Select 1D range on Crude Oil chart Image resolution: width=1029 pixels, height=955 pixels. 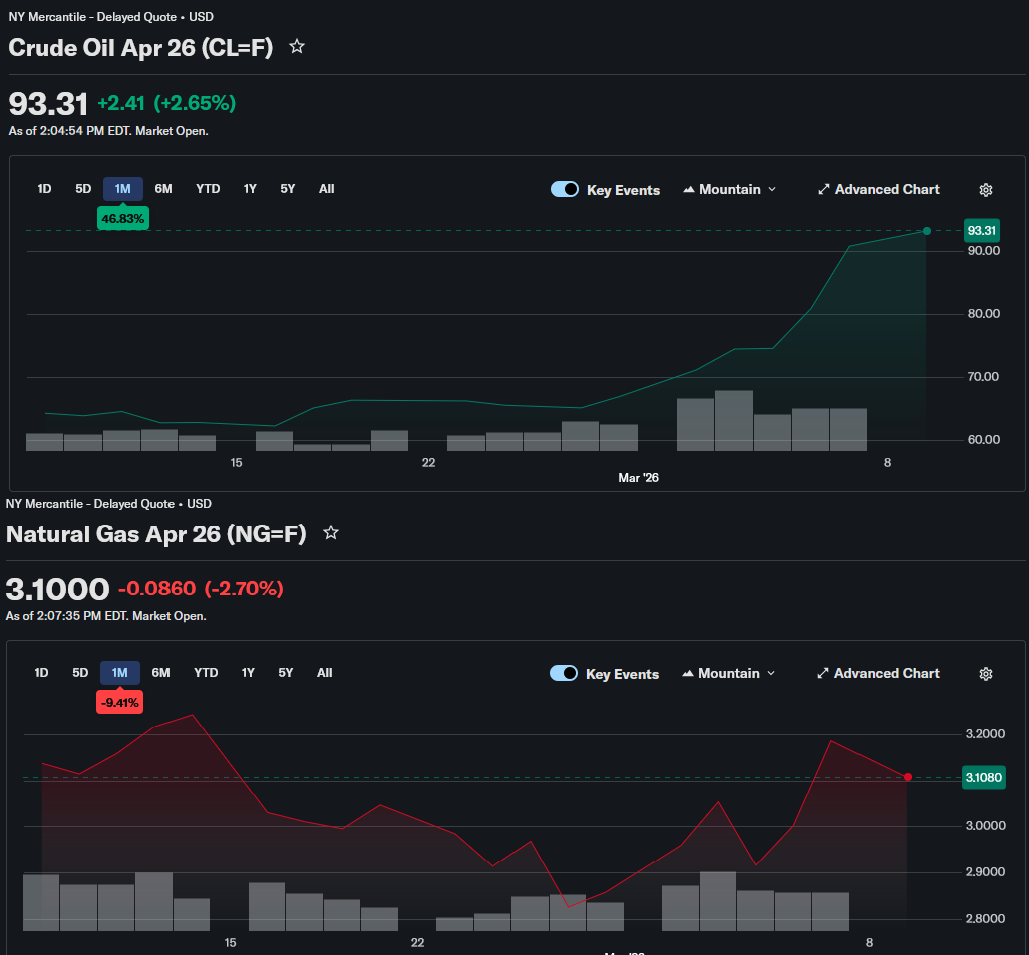(x=44, y=189)
